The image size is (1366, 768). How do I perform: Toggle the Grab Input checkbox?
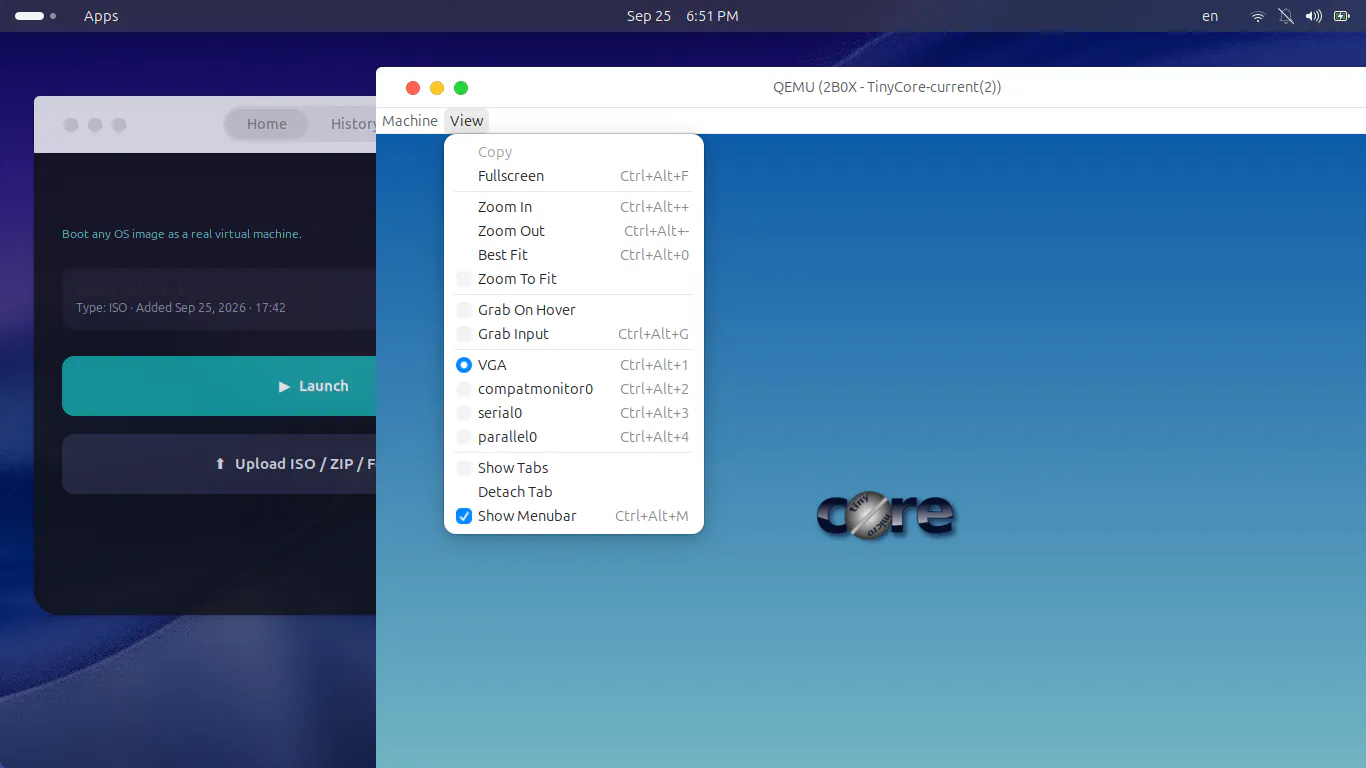click(x=464, y=334)
